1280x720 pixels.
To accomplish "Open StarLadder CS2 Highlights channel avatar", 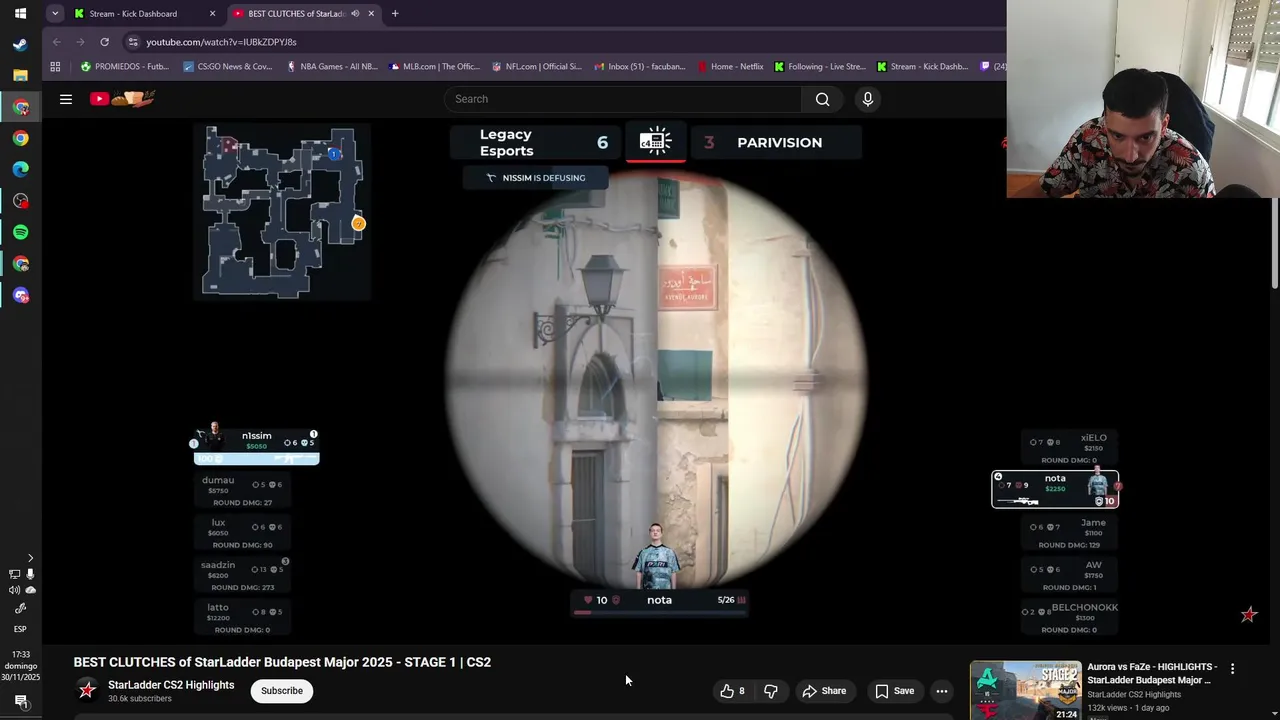I will click(x=87, y=690).
